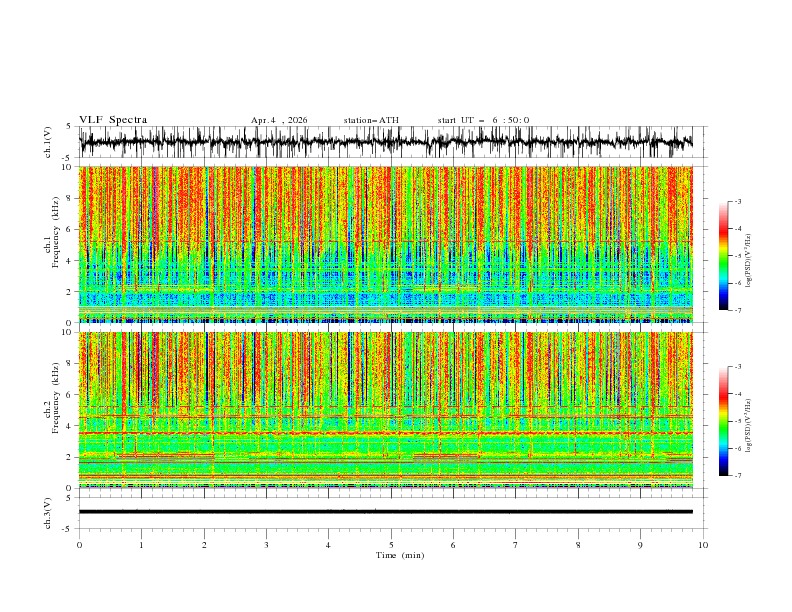The width and height of the screenshot is (792, 612).
Task: Click time axis tick label "10" at the right end
Action: (703, 545)
